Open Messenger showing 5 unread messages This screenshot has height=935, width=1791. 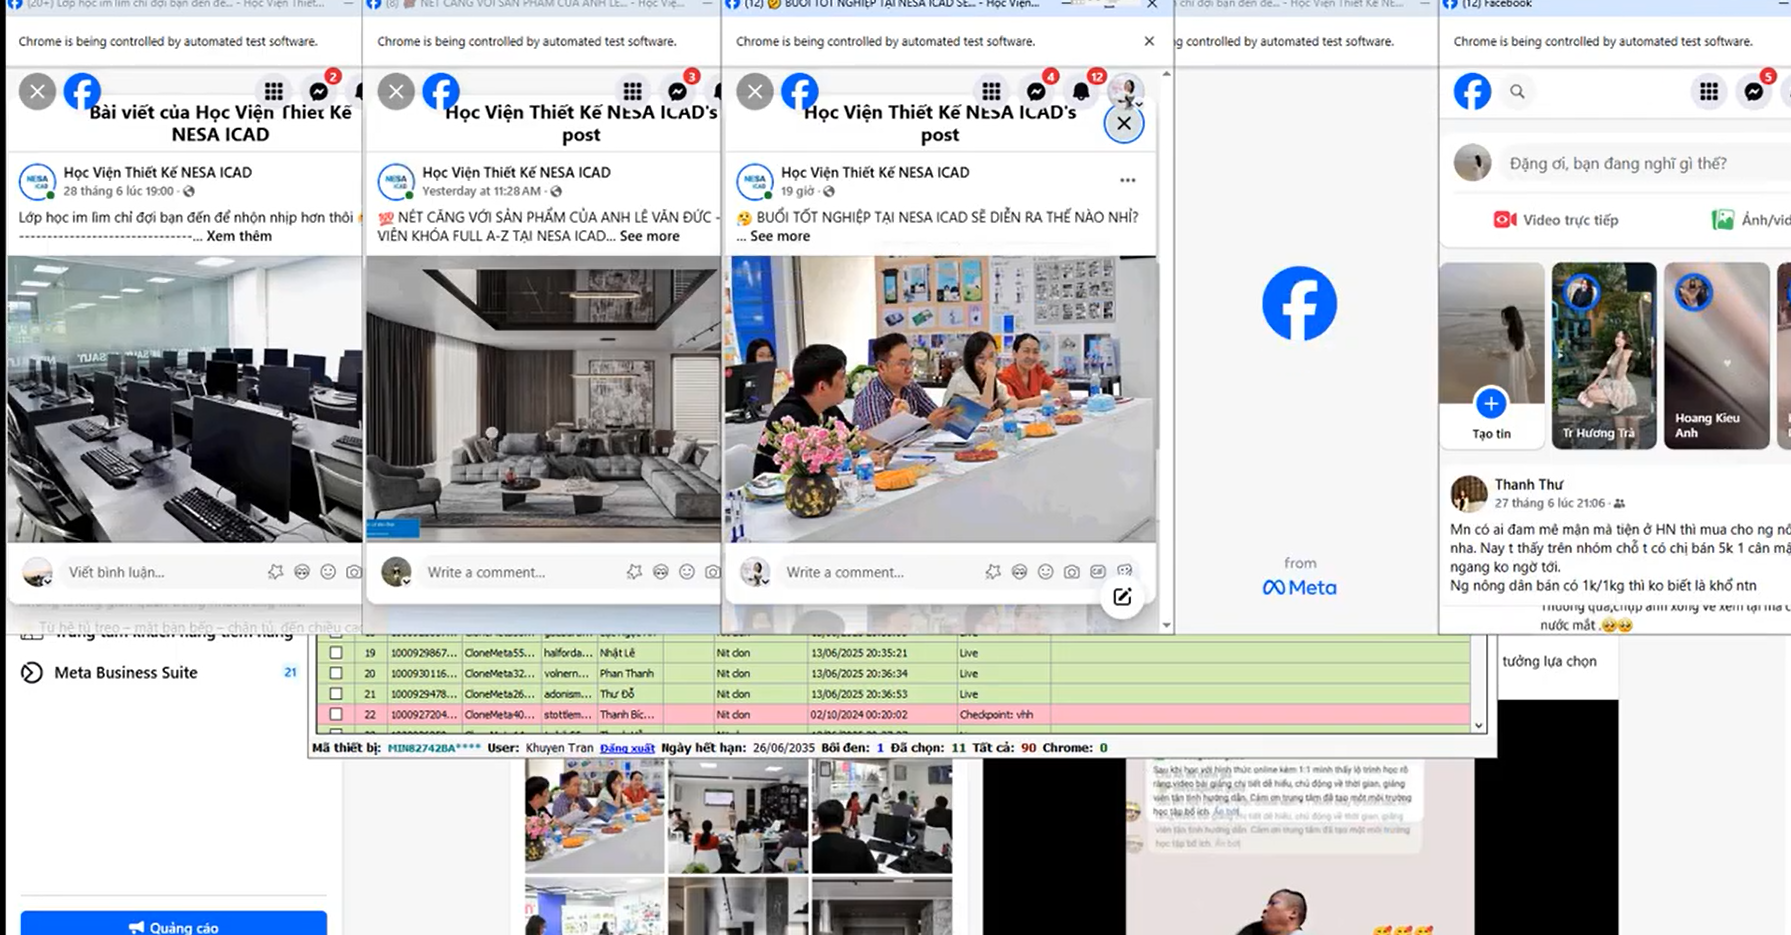(x=1754, y=92)
